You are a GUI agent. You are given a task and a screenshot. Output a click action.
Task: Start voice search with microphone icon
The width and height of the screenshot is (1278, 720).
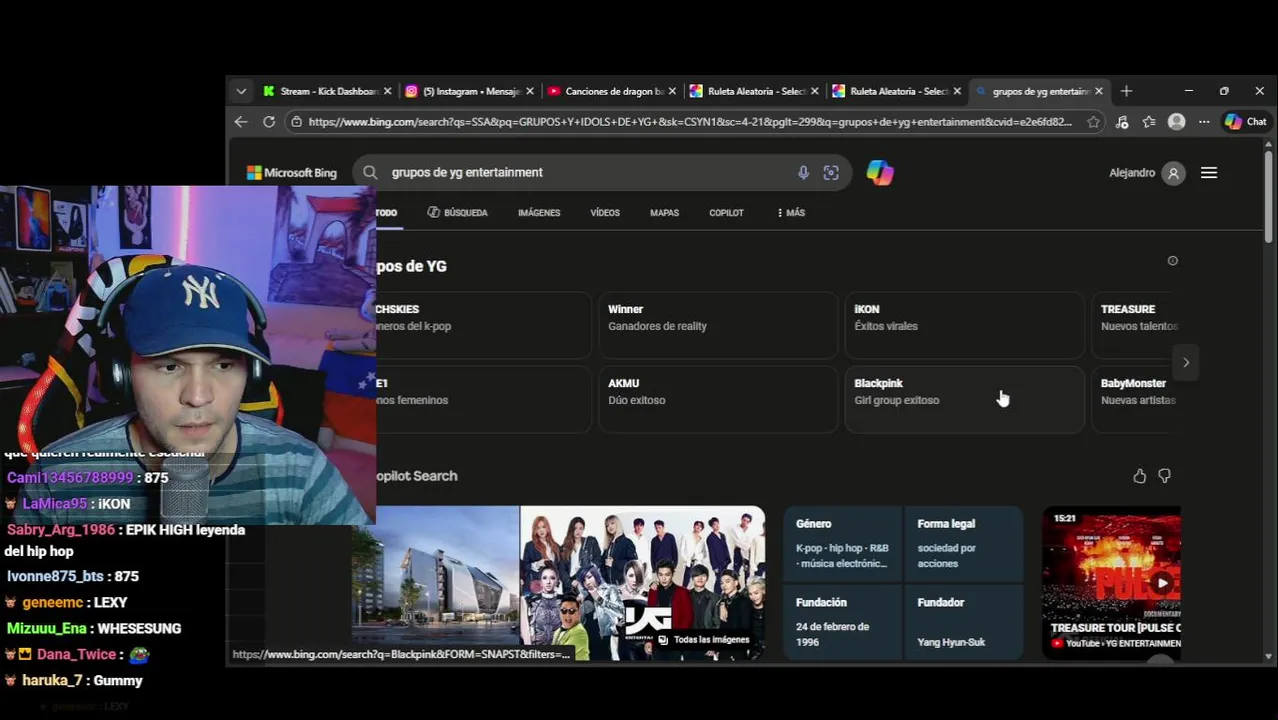pyautogui.click(x=803, y=172)
